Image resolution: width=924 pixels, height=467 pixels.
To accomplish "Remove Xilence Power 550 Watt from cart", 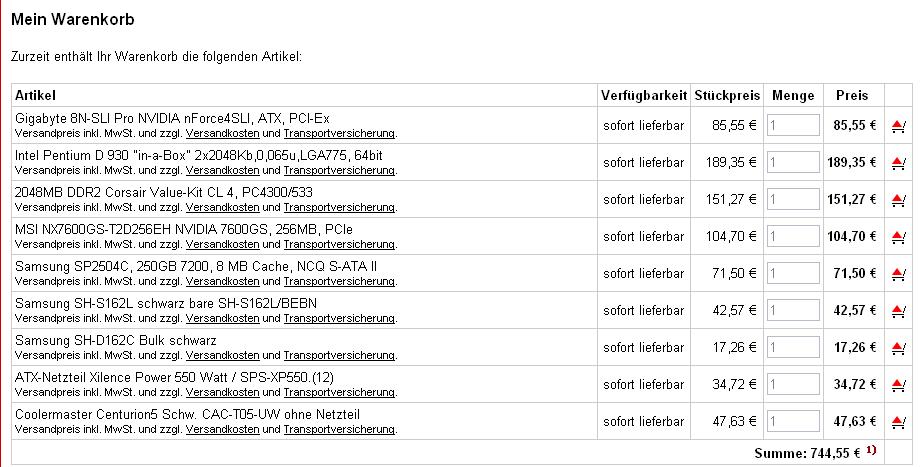I will pos(898,384).
